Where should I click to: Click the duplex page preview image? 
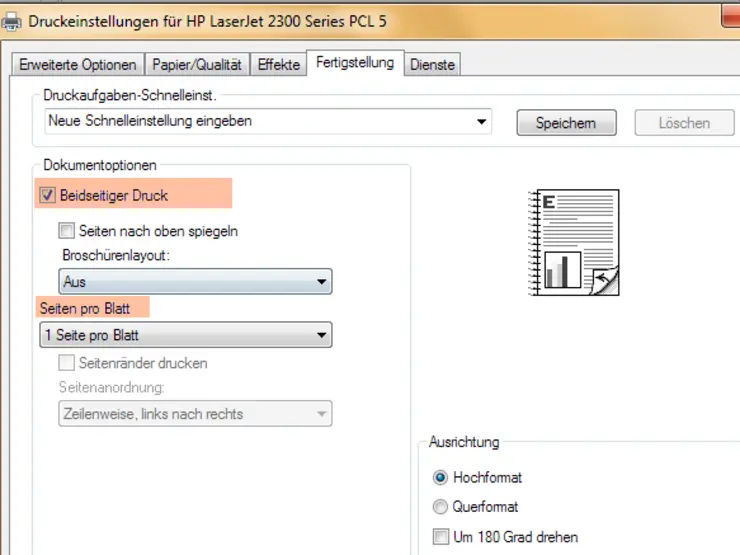[573, 242]
